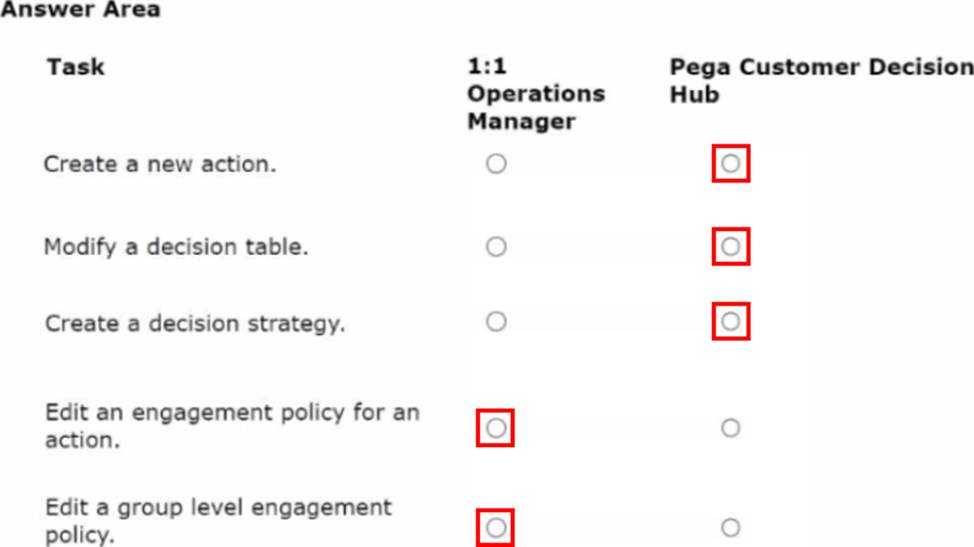Click the 'Create a decision strategy.' task text

[x=195, y=324]
